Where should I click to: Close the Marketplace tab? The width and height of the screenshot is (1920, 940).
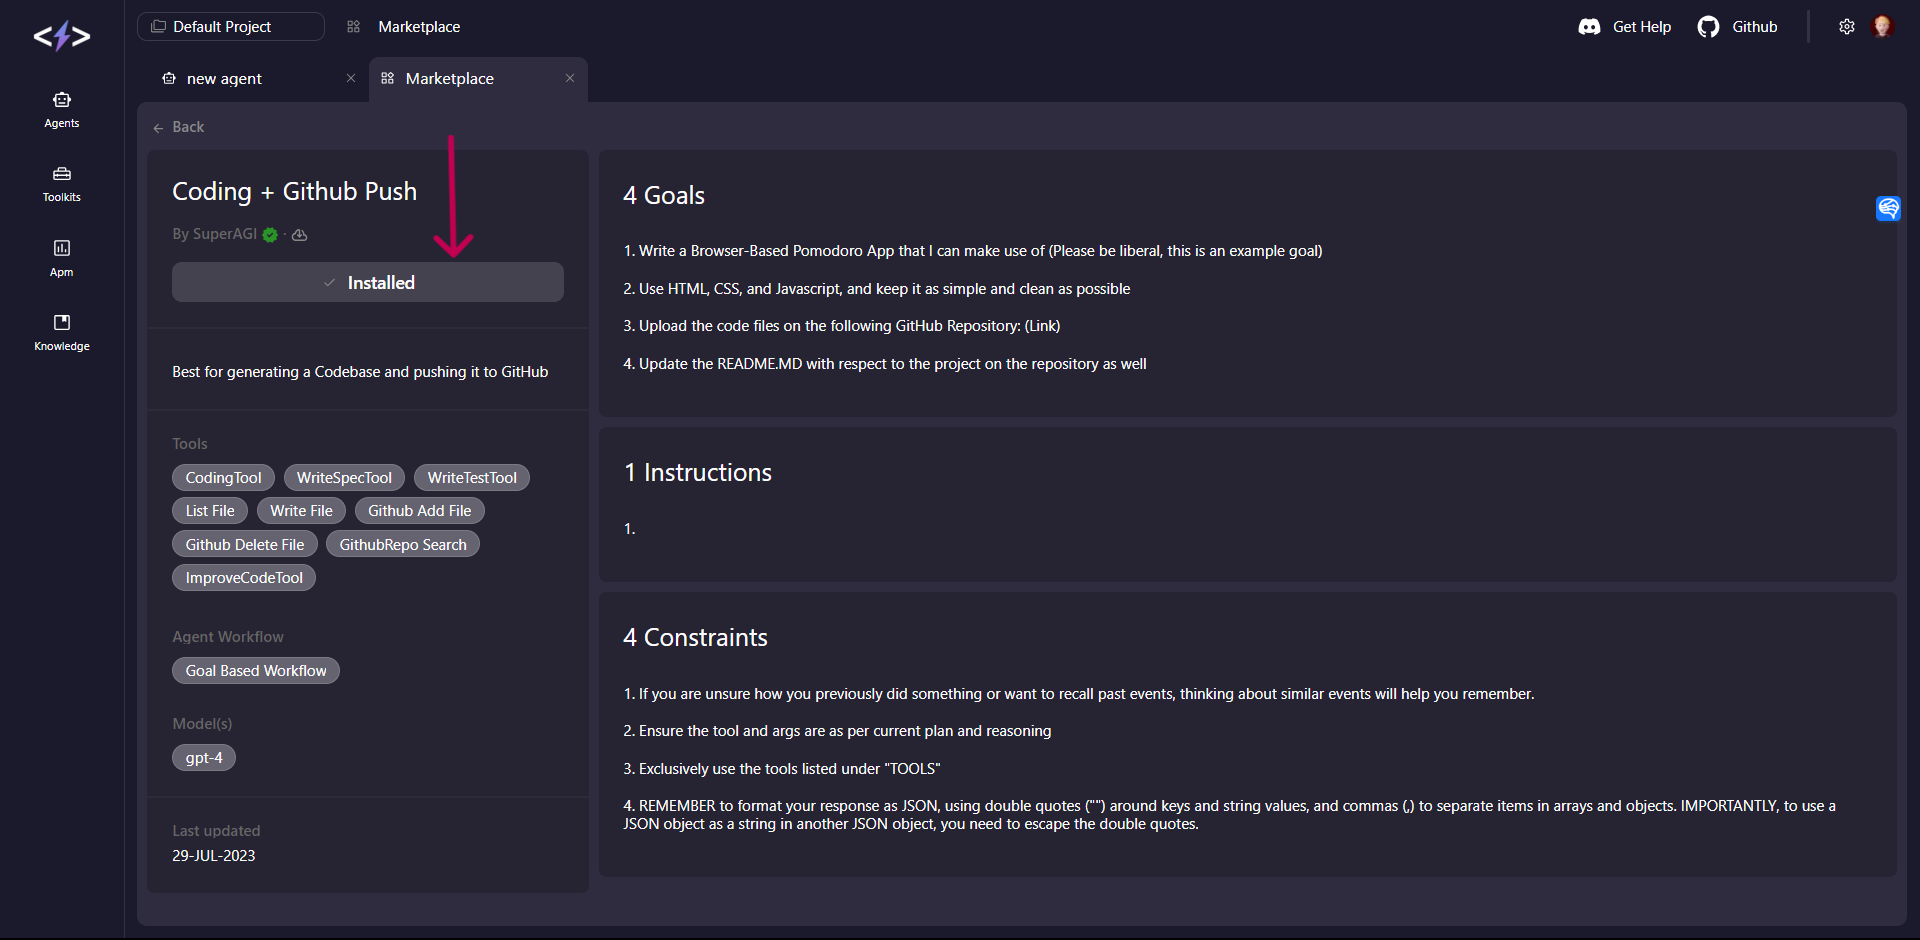tap(570, 78)
